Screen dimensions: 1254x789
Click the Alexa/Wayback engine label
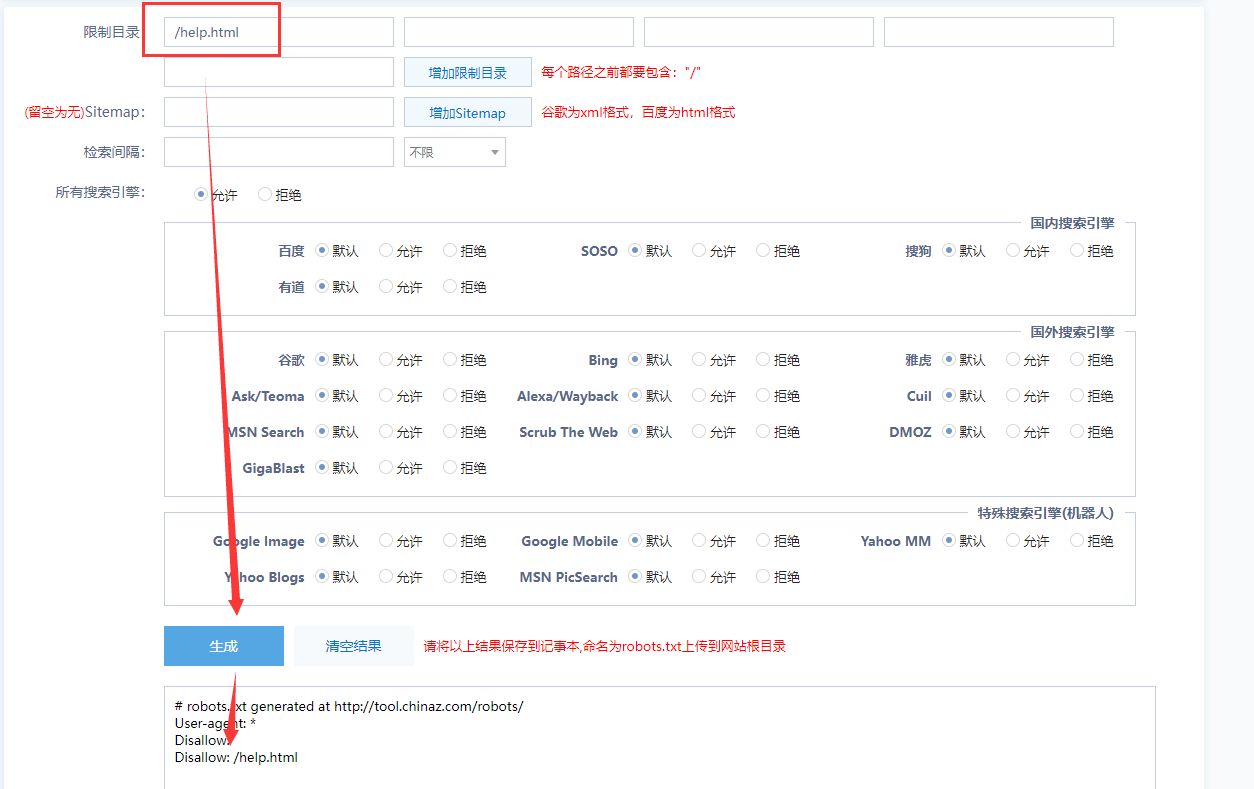(x=567, y=396)
